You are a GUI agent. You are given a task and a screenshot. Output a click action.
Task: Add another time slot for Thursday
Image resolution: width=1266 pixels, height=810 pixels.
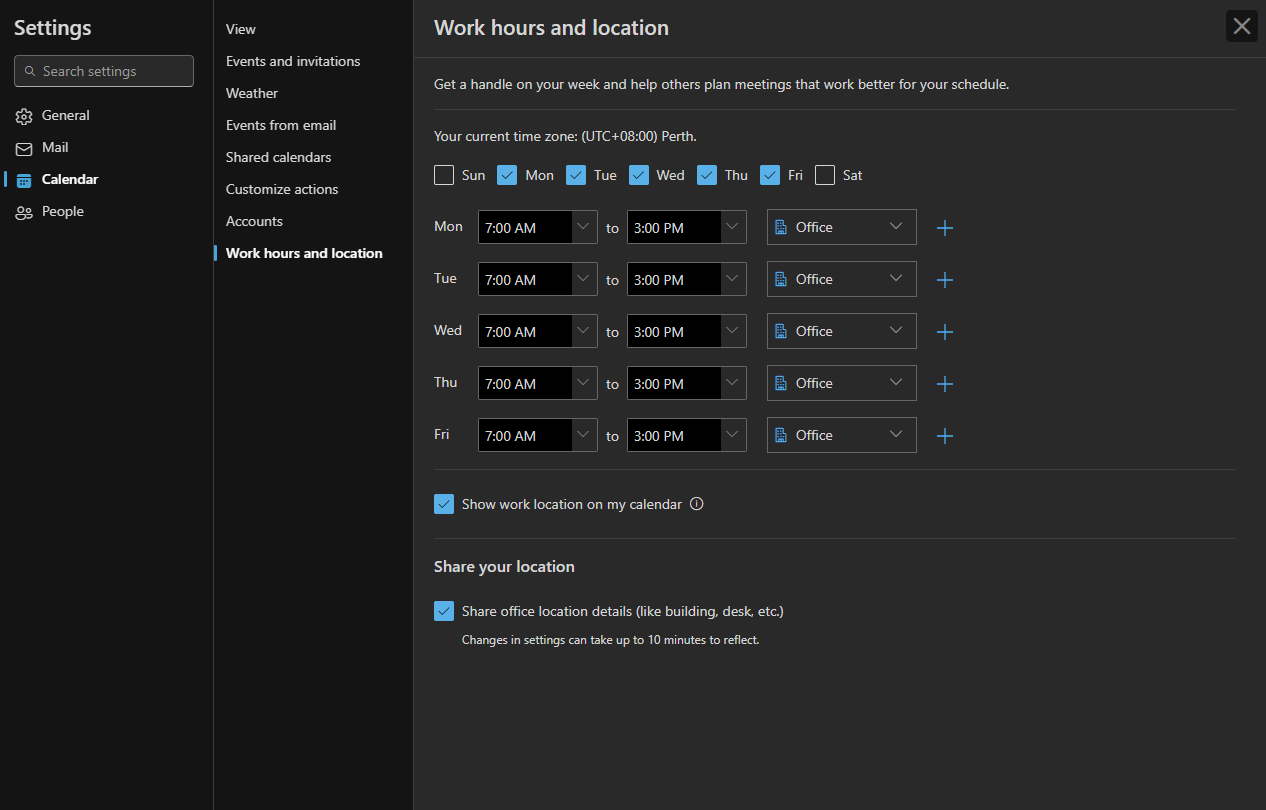pyautogui.click(x=945, y=384)
